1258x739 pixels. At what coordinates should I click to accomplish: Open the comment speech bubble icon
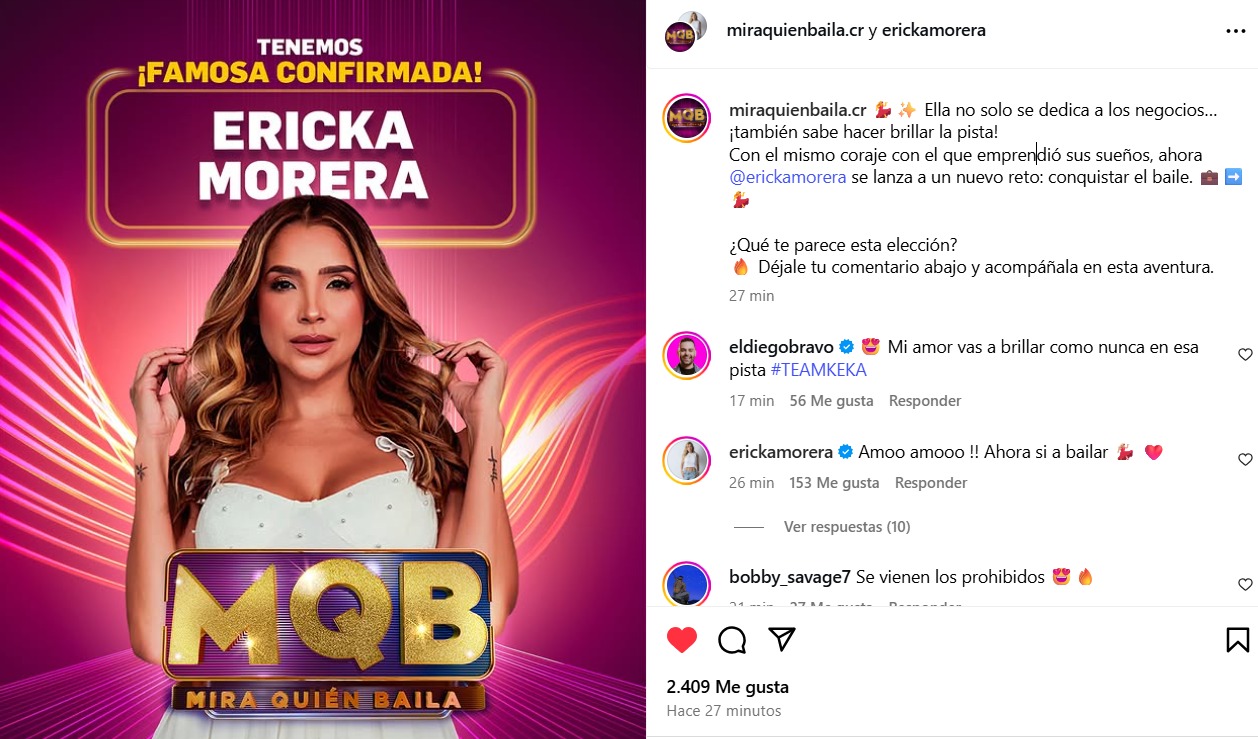pos(732,640)
